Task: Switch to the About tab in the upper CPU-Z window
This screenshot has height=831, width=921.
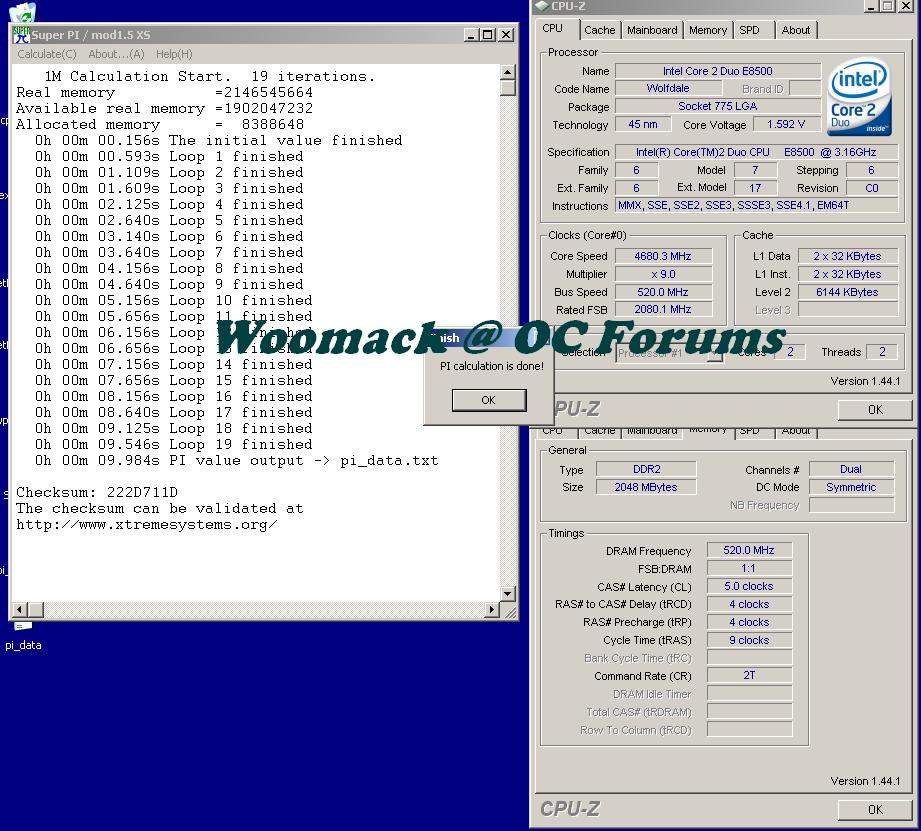Action: 796,30
